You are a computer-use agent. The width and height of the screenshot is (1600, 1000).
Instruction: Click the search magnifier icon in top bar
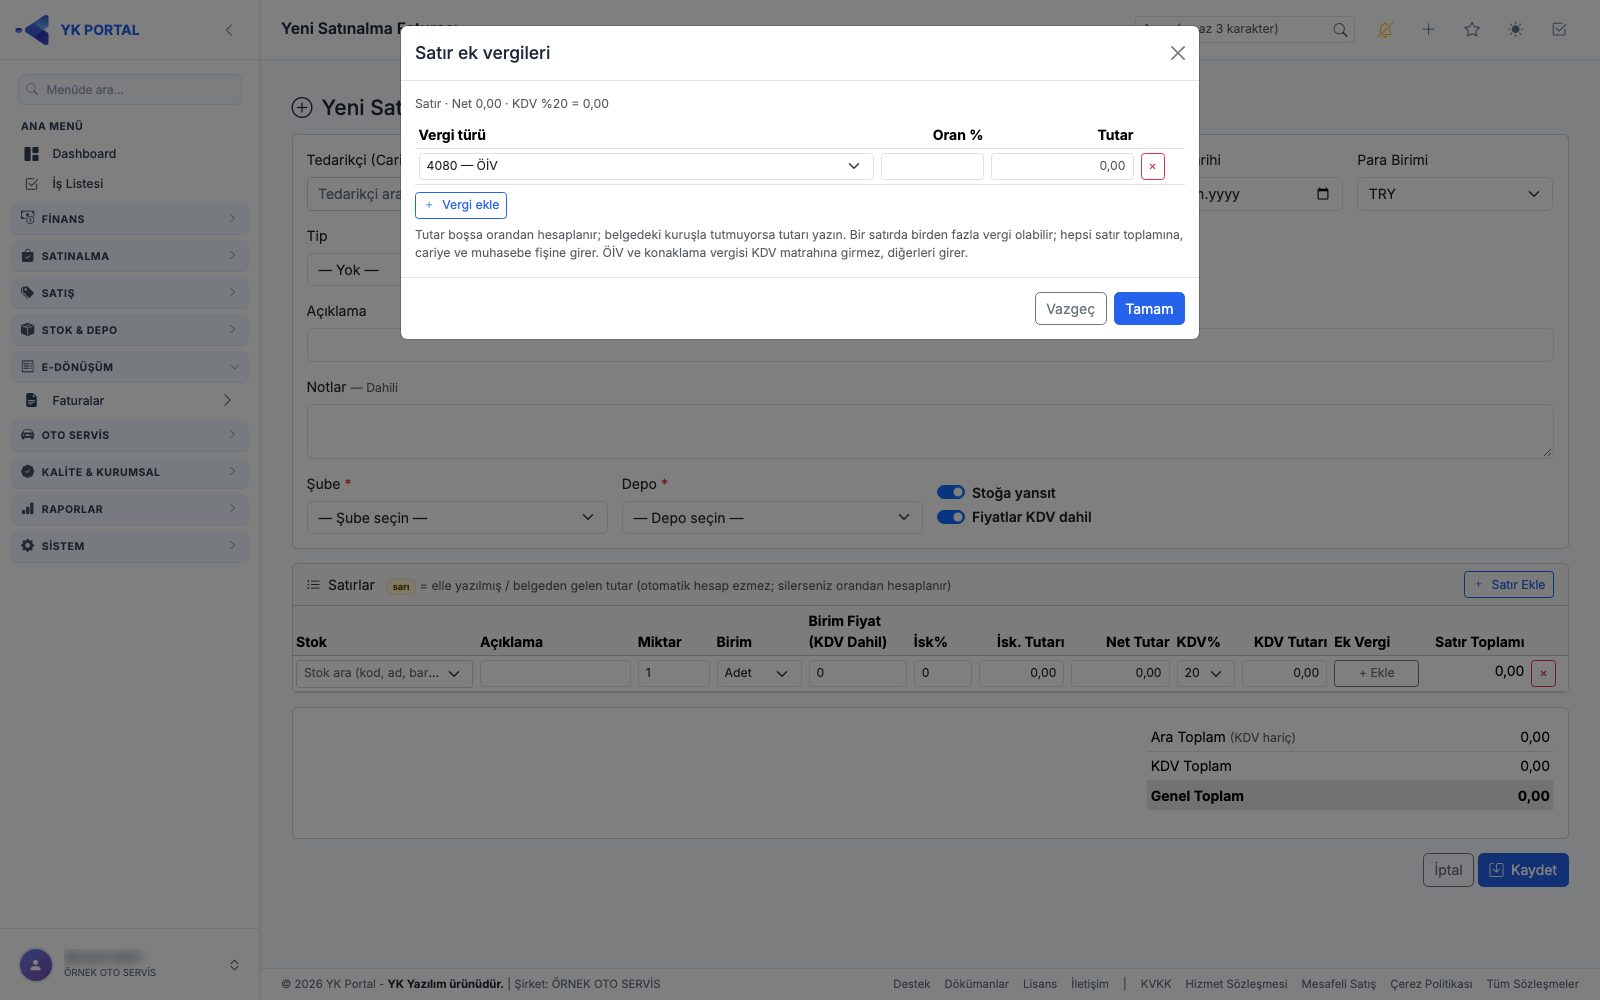1340,30
